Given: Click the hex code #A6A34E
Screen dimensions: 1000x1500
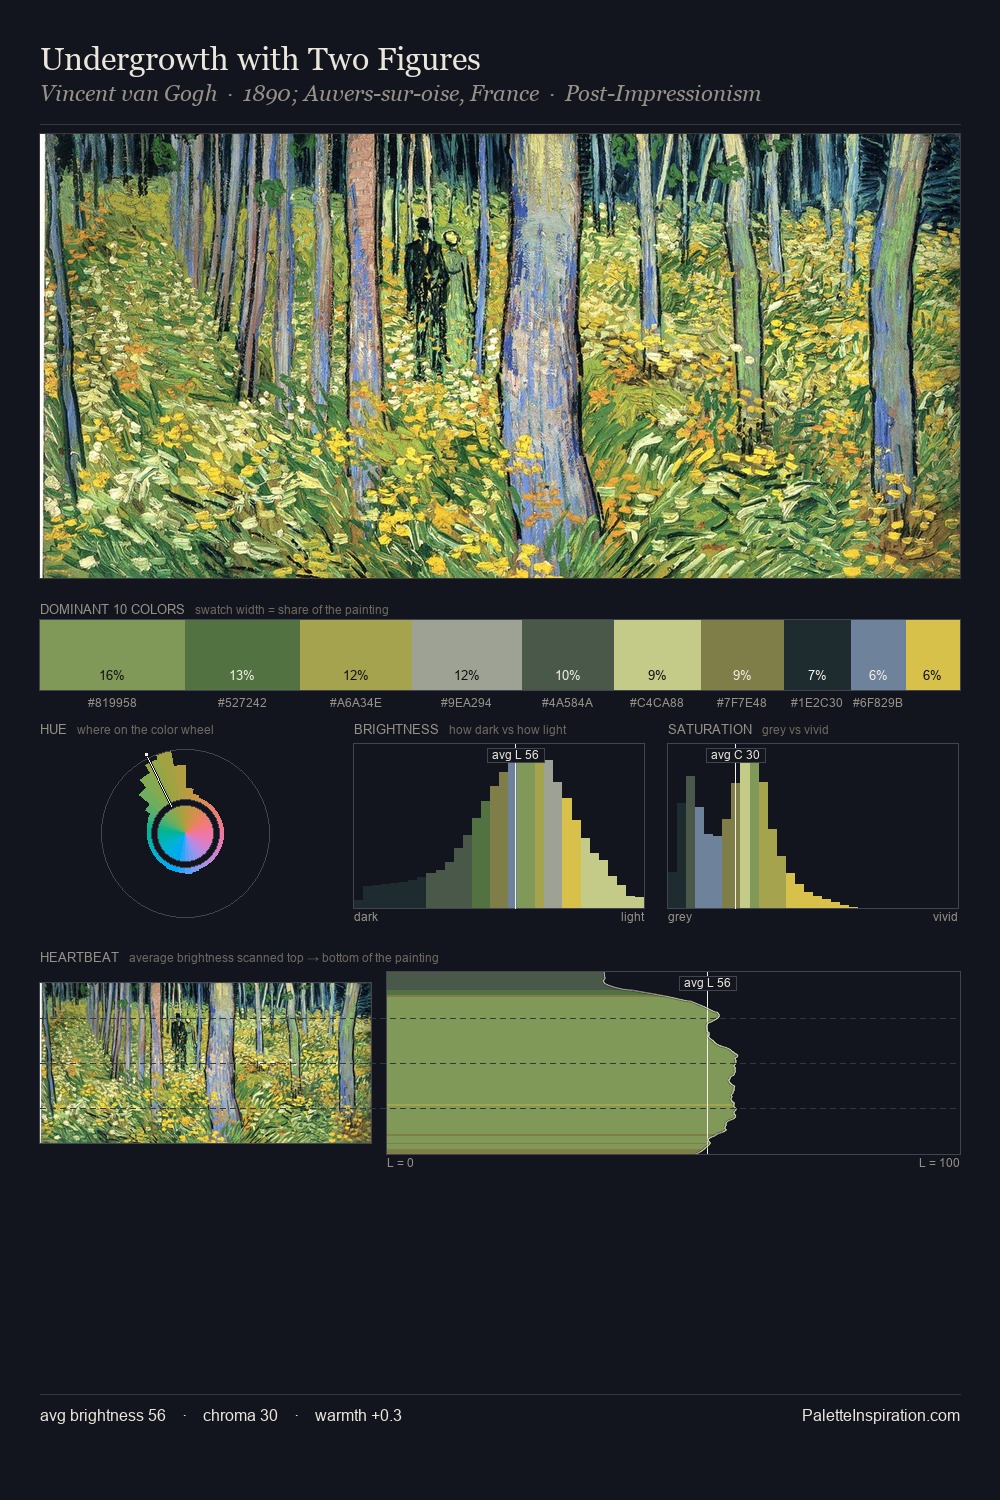Looking at the screenshot, I should click(x=356, y=703).
